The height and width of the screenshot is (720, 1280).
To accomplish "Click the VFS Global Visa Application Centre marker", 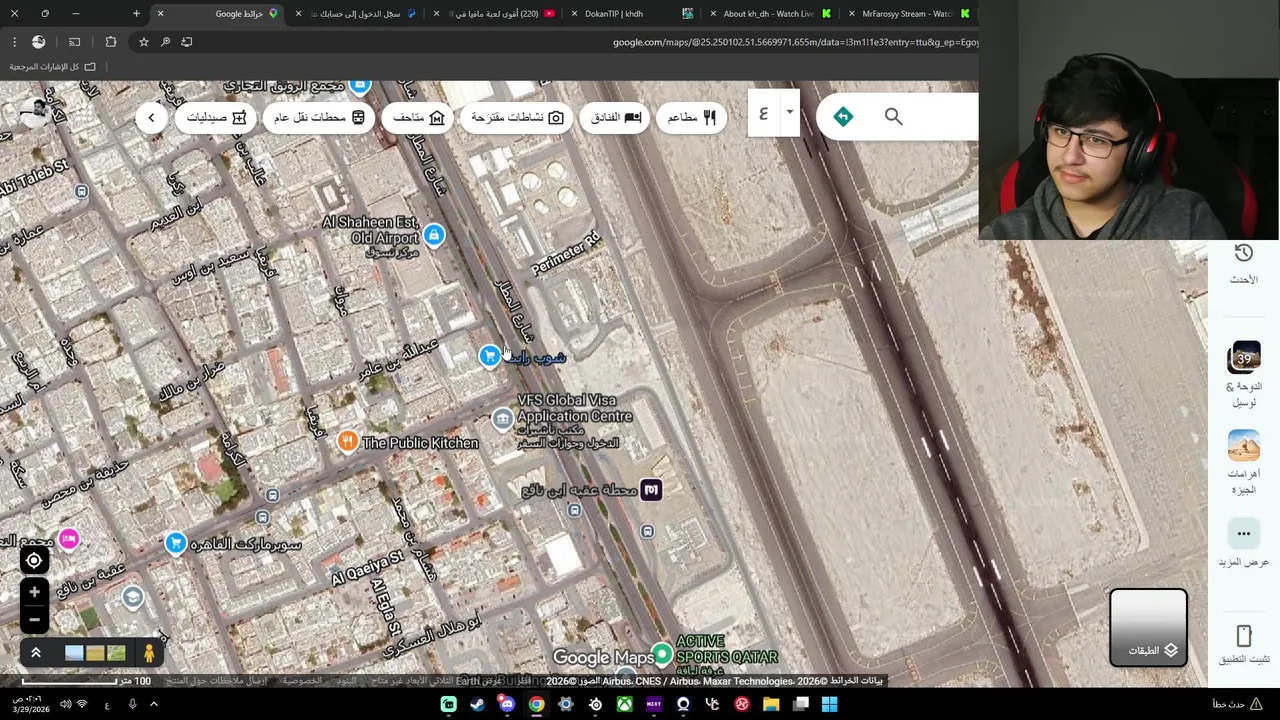I will click(502, 419).
